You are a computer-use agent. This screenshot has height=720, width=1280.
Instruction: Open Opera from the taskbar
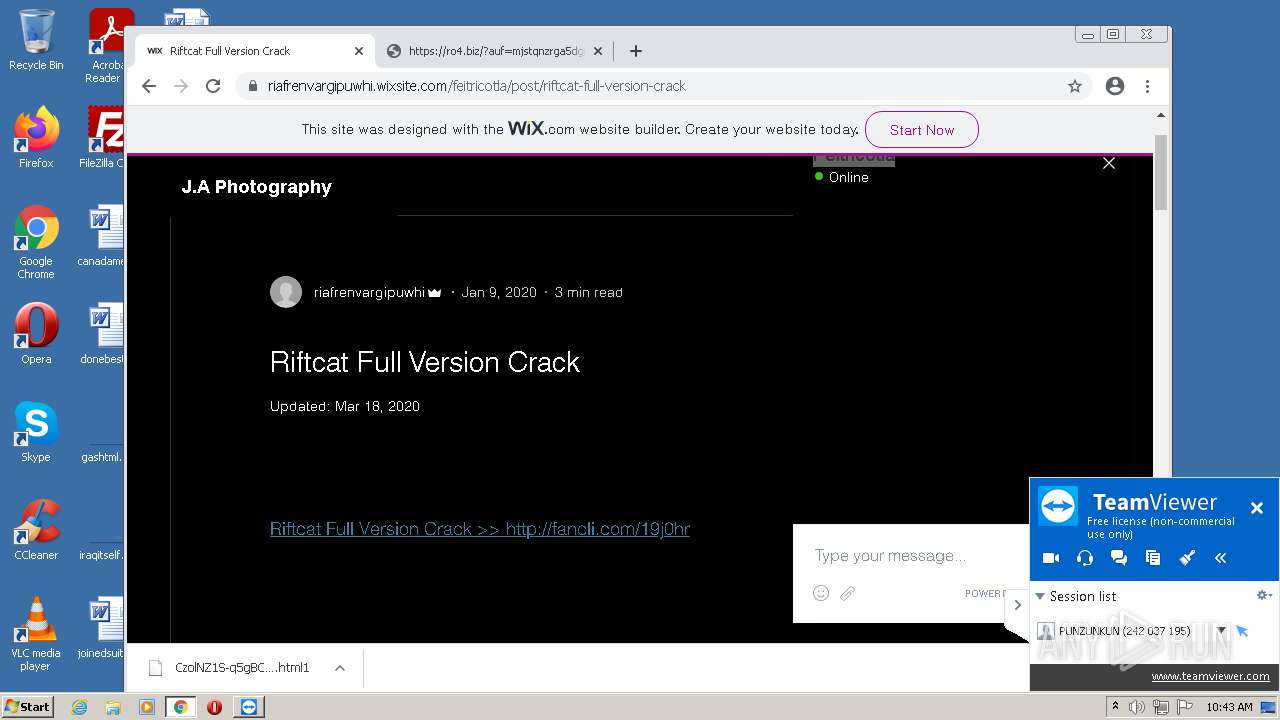[x=214, y=707]
